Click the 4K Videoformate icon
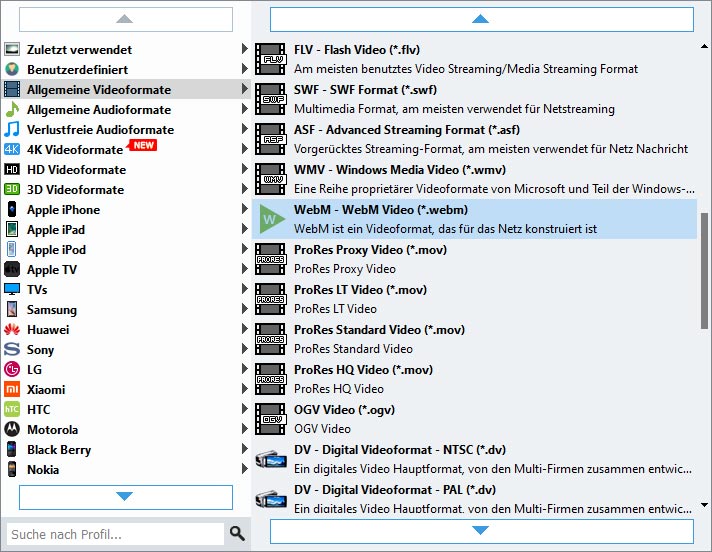 coord(12,149)
